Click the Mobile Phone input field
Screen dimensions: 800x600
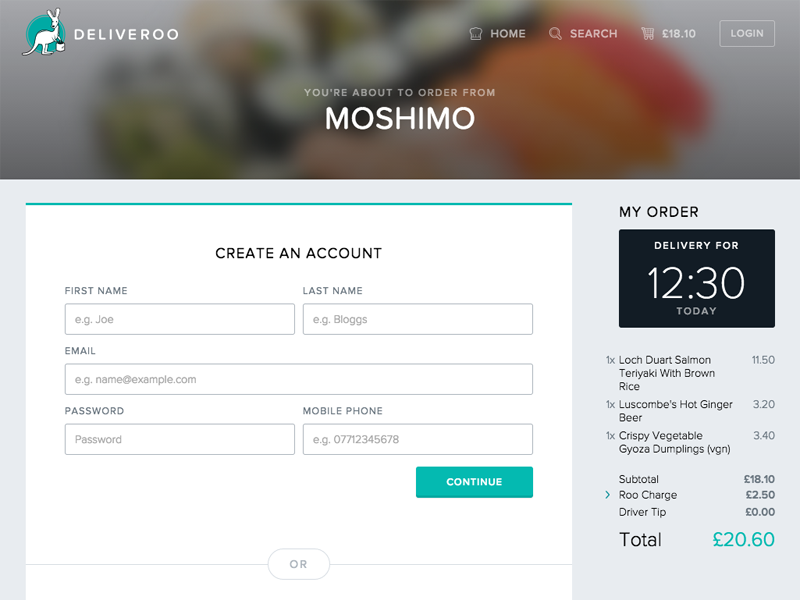(x=417, y=439)
